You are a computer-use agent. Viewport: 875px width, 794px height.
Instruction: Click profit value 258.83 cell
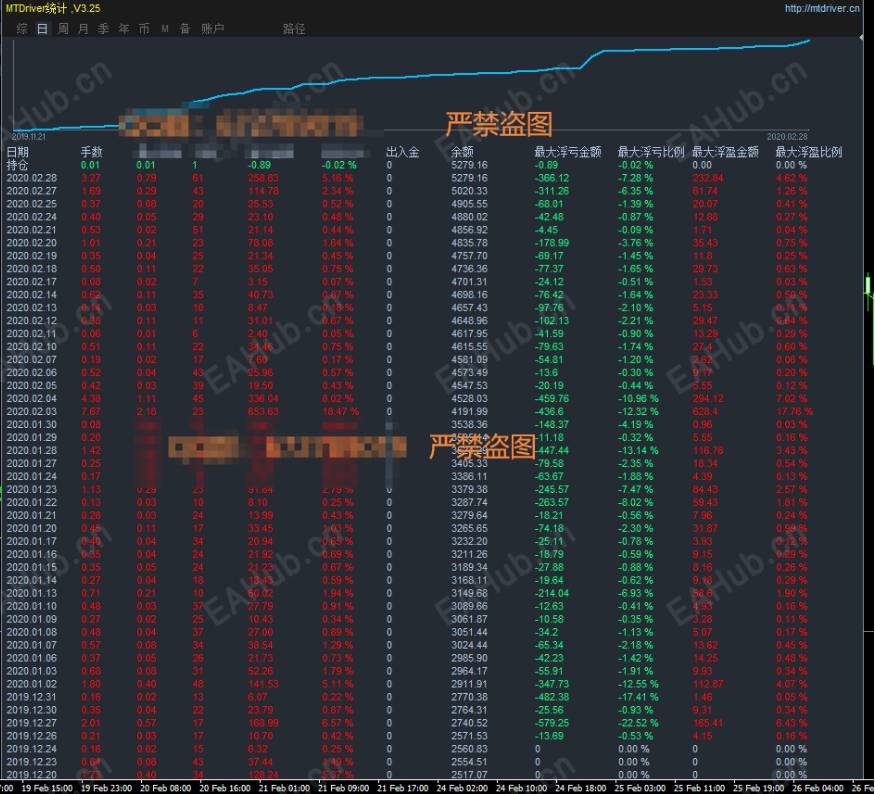point(263,178)
